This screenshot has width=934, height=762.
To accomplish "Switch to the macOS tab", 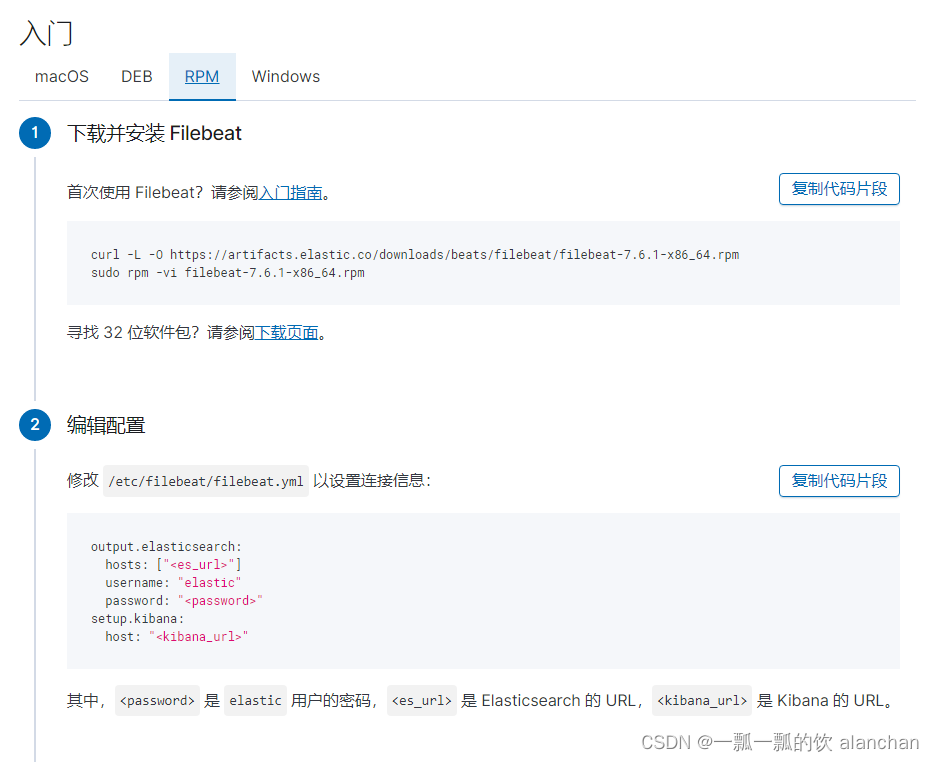I will (62, 77).
